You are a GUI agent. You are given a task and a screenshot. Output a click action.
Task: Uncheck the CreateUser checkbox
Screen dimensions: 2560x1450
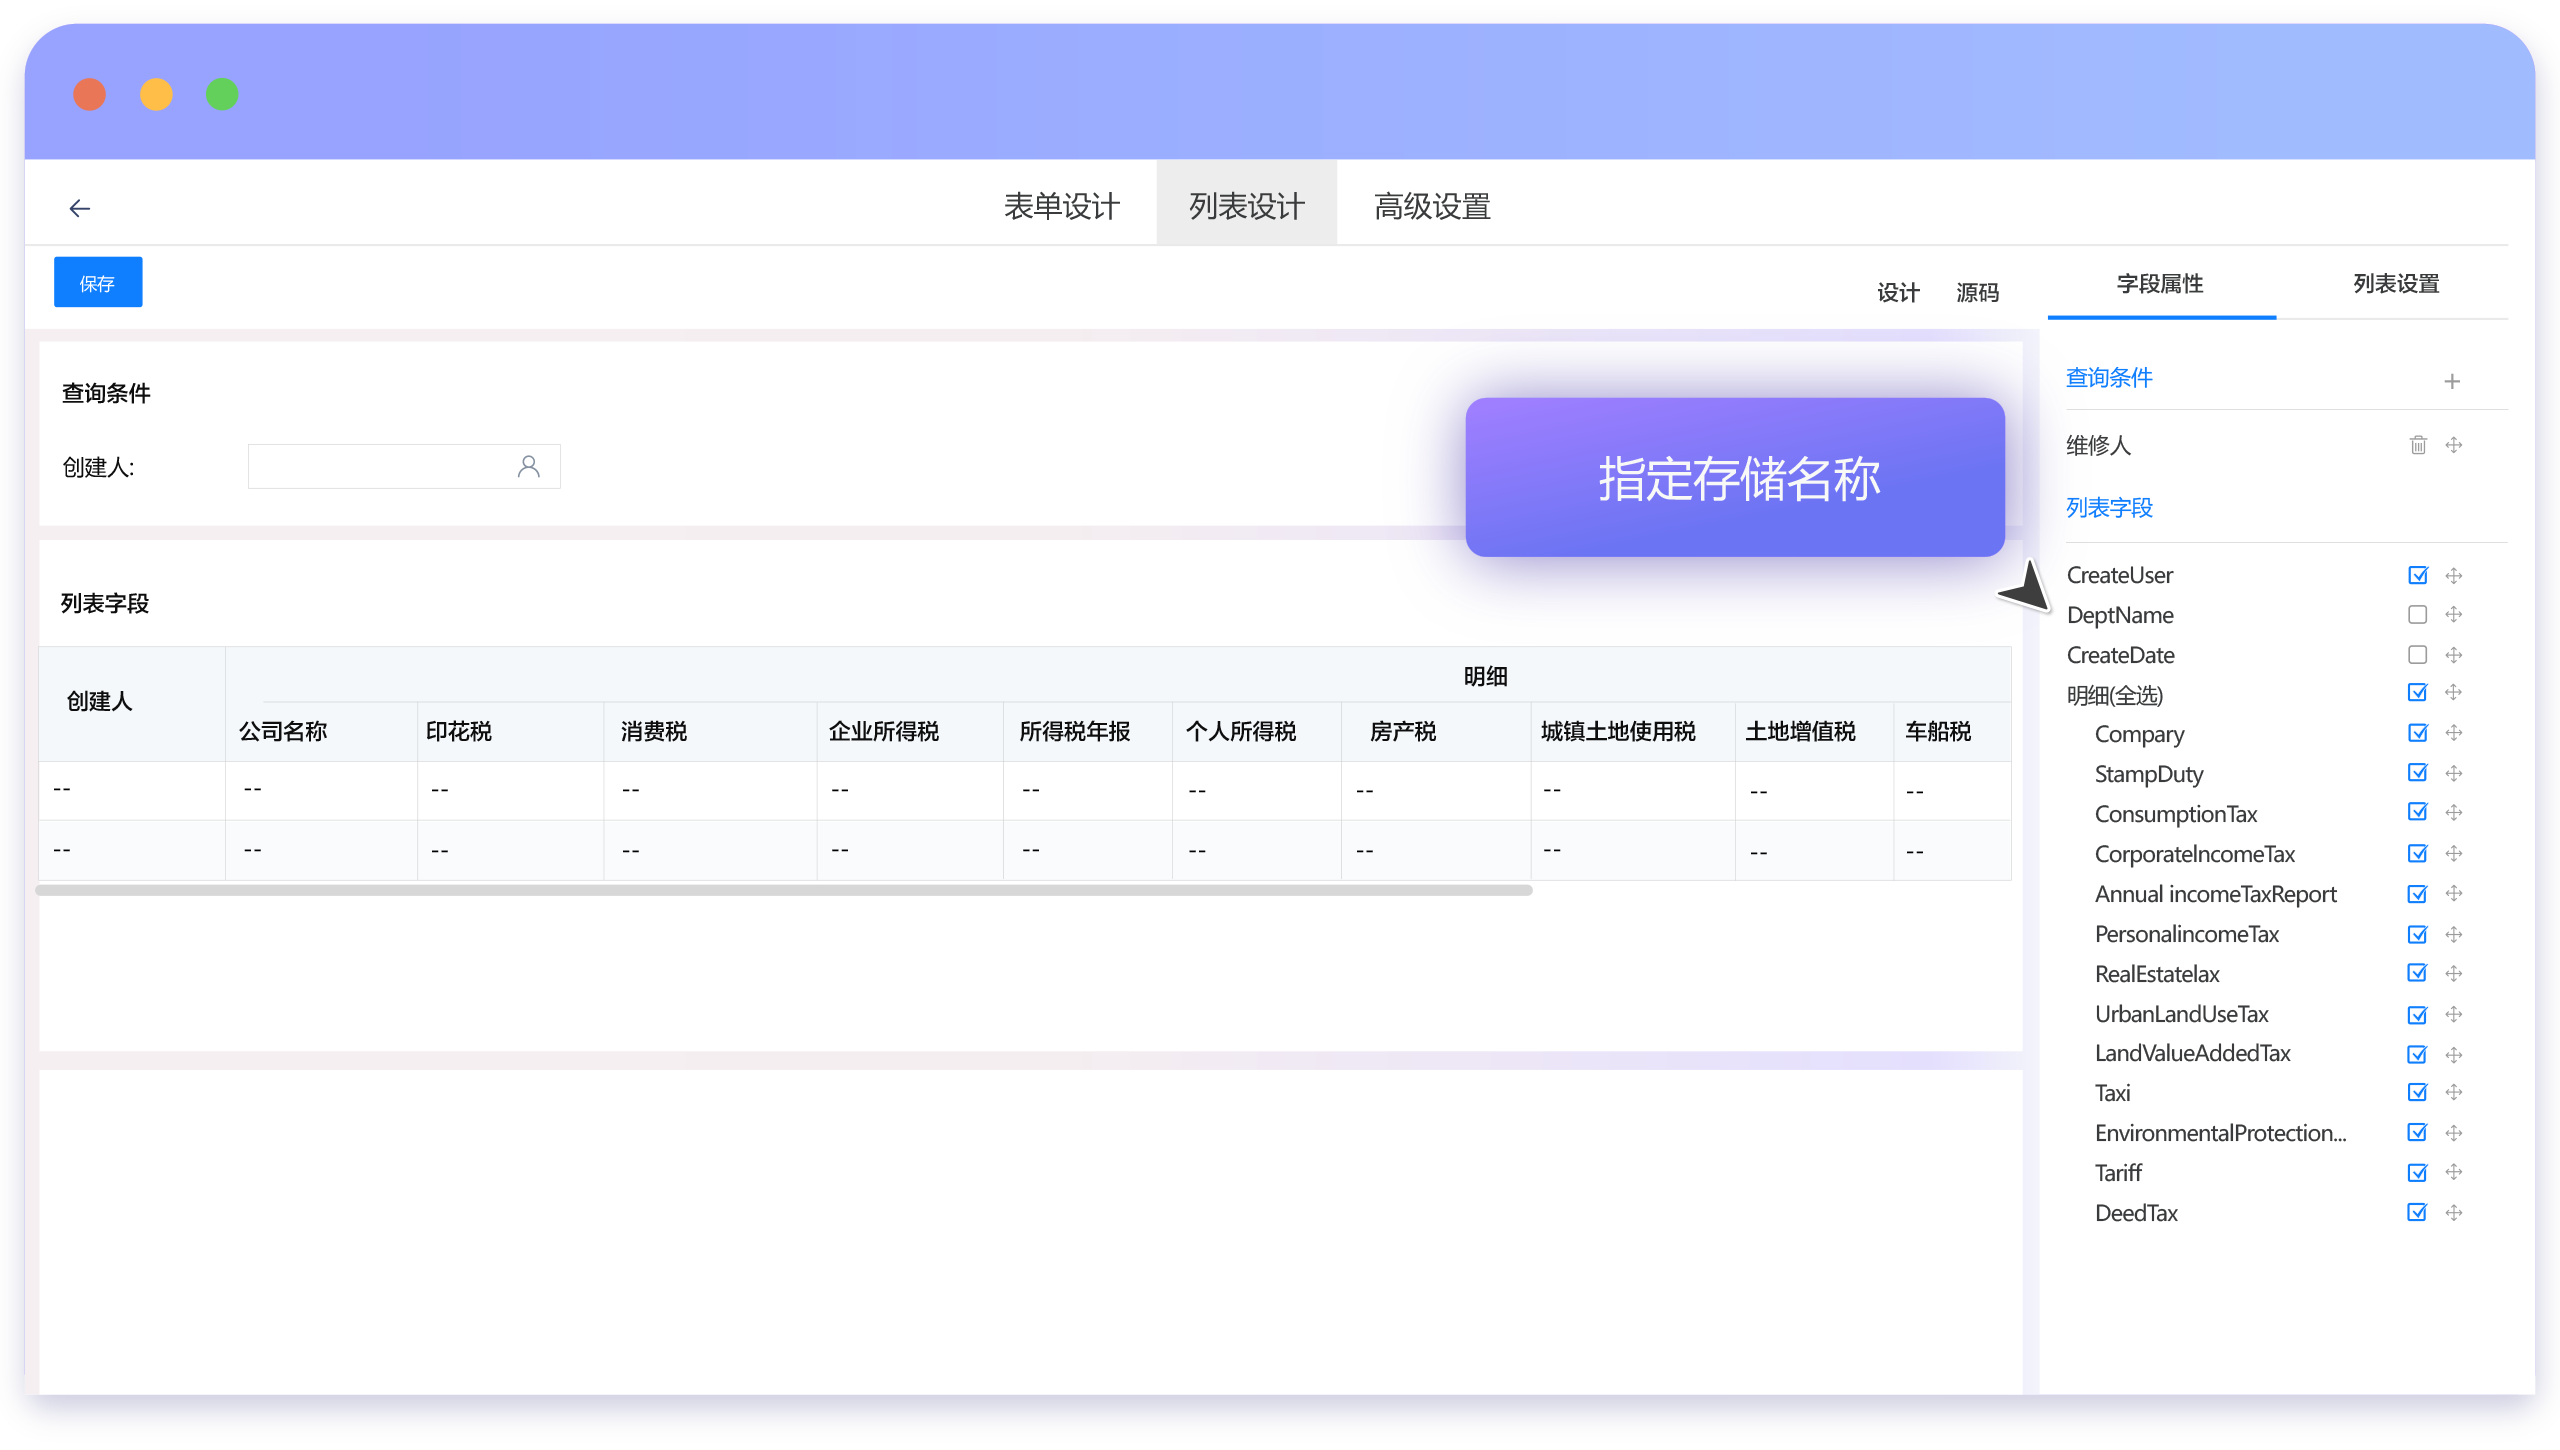(2417, 575)
